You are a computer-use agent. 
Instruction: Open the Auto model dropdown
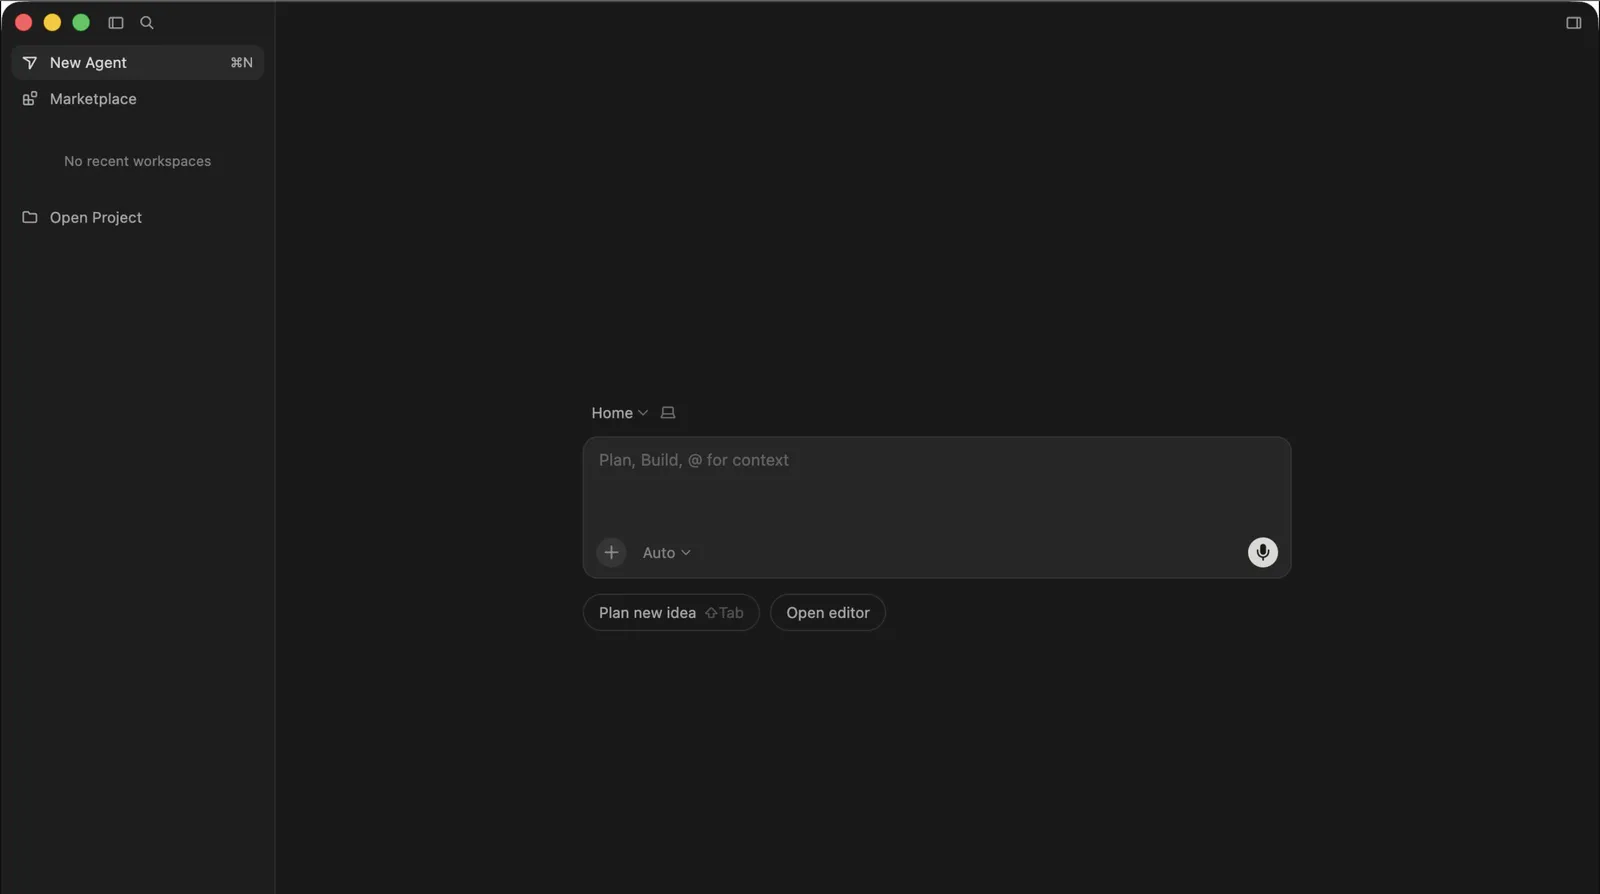(x=666, y=553)
